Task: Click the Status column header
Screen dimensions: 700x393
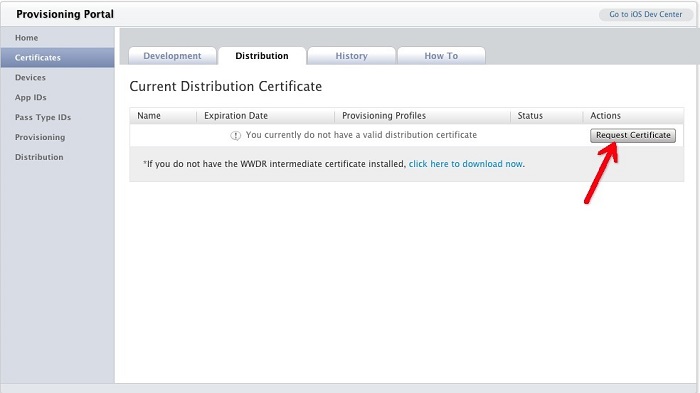Action: tap(530, 116)
